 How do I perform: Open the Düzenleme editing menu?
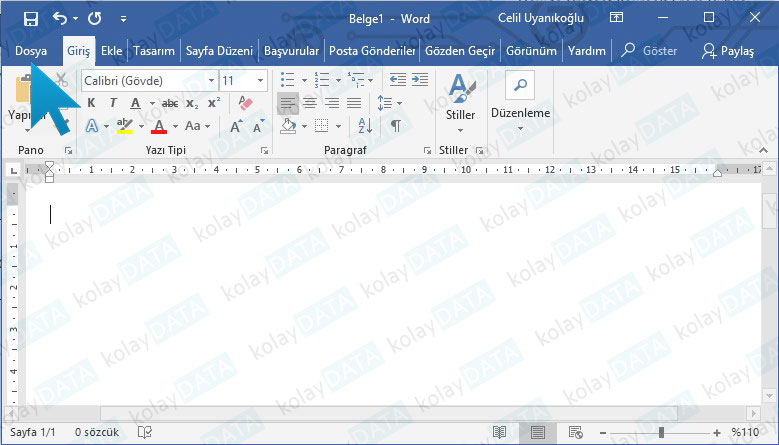click(520, 103)
